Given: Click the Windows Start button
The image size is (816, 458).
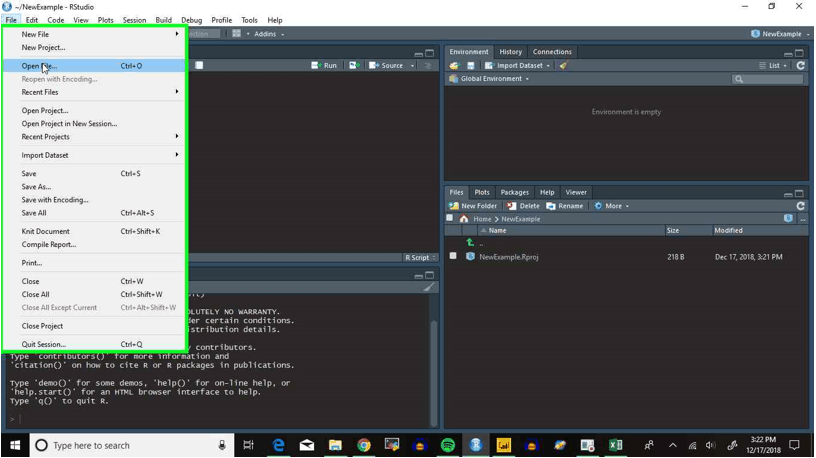Looking at the screenshot, I should pos(15,446).
